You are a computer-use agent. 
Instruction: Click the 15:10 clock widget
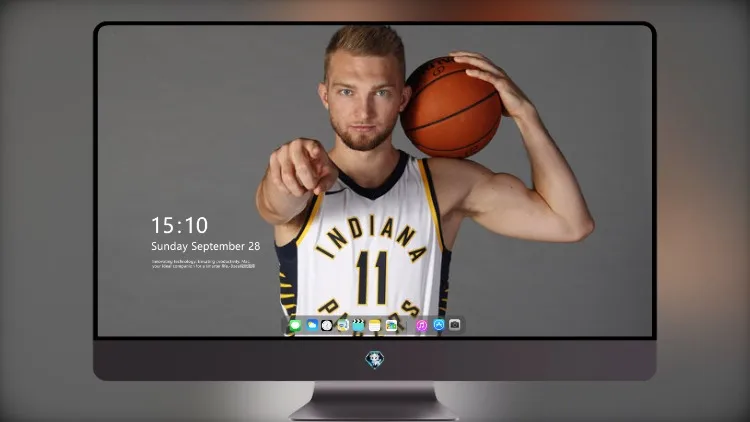[x=179, y=225]
